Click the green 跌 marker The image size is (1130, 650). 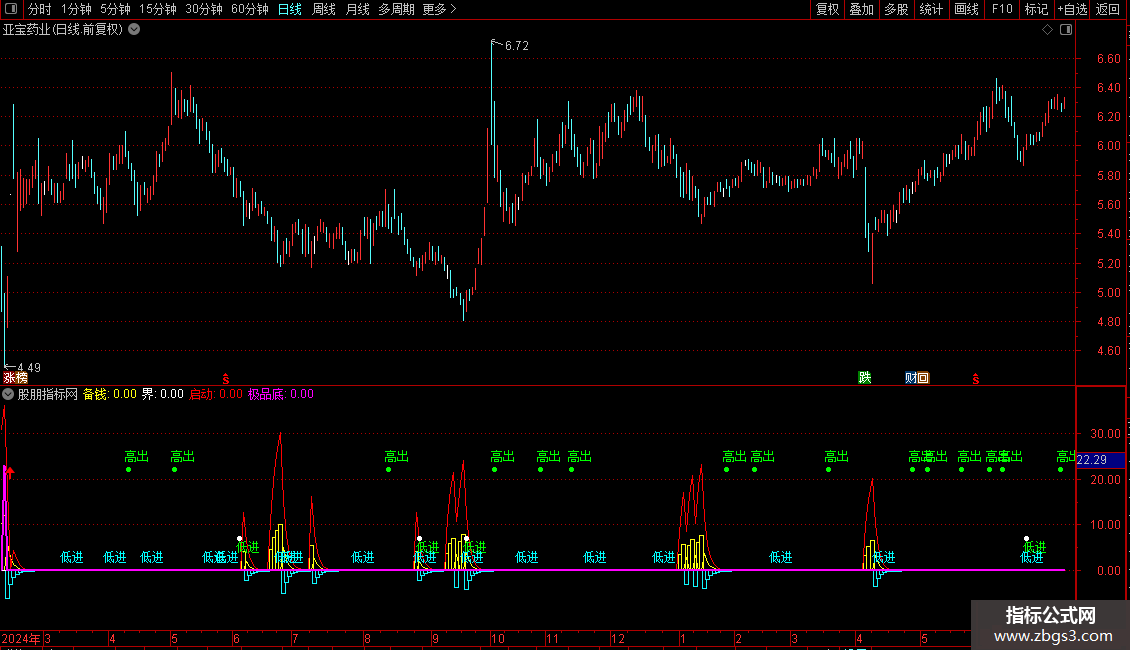[865, 378]
